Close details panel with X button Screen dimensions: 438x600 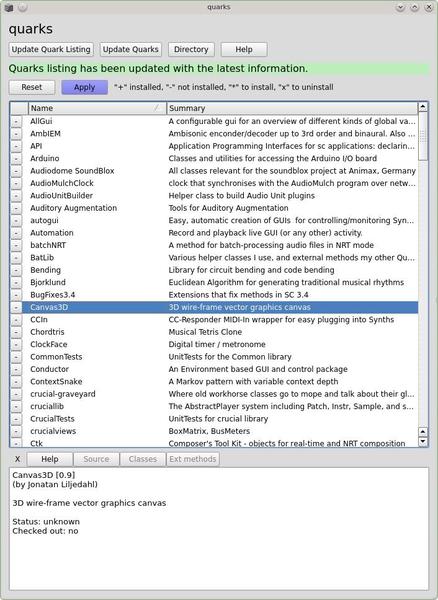pyautogui.click(x=18, y=459)
